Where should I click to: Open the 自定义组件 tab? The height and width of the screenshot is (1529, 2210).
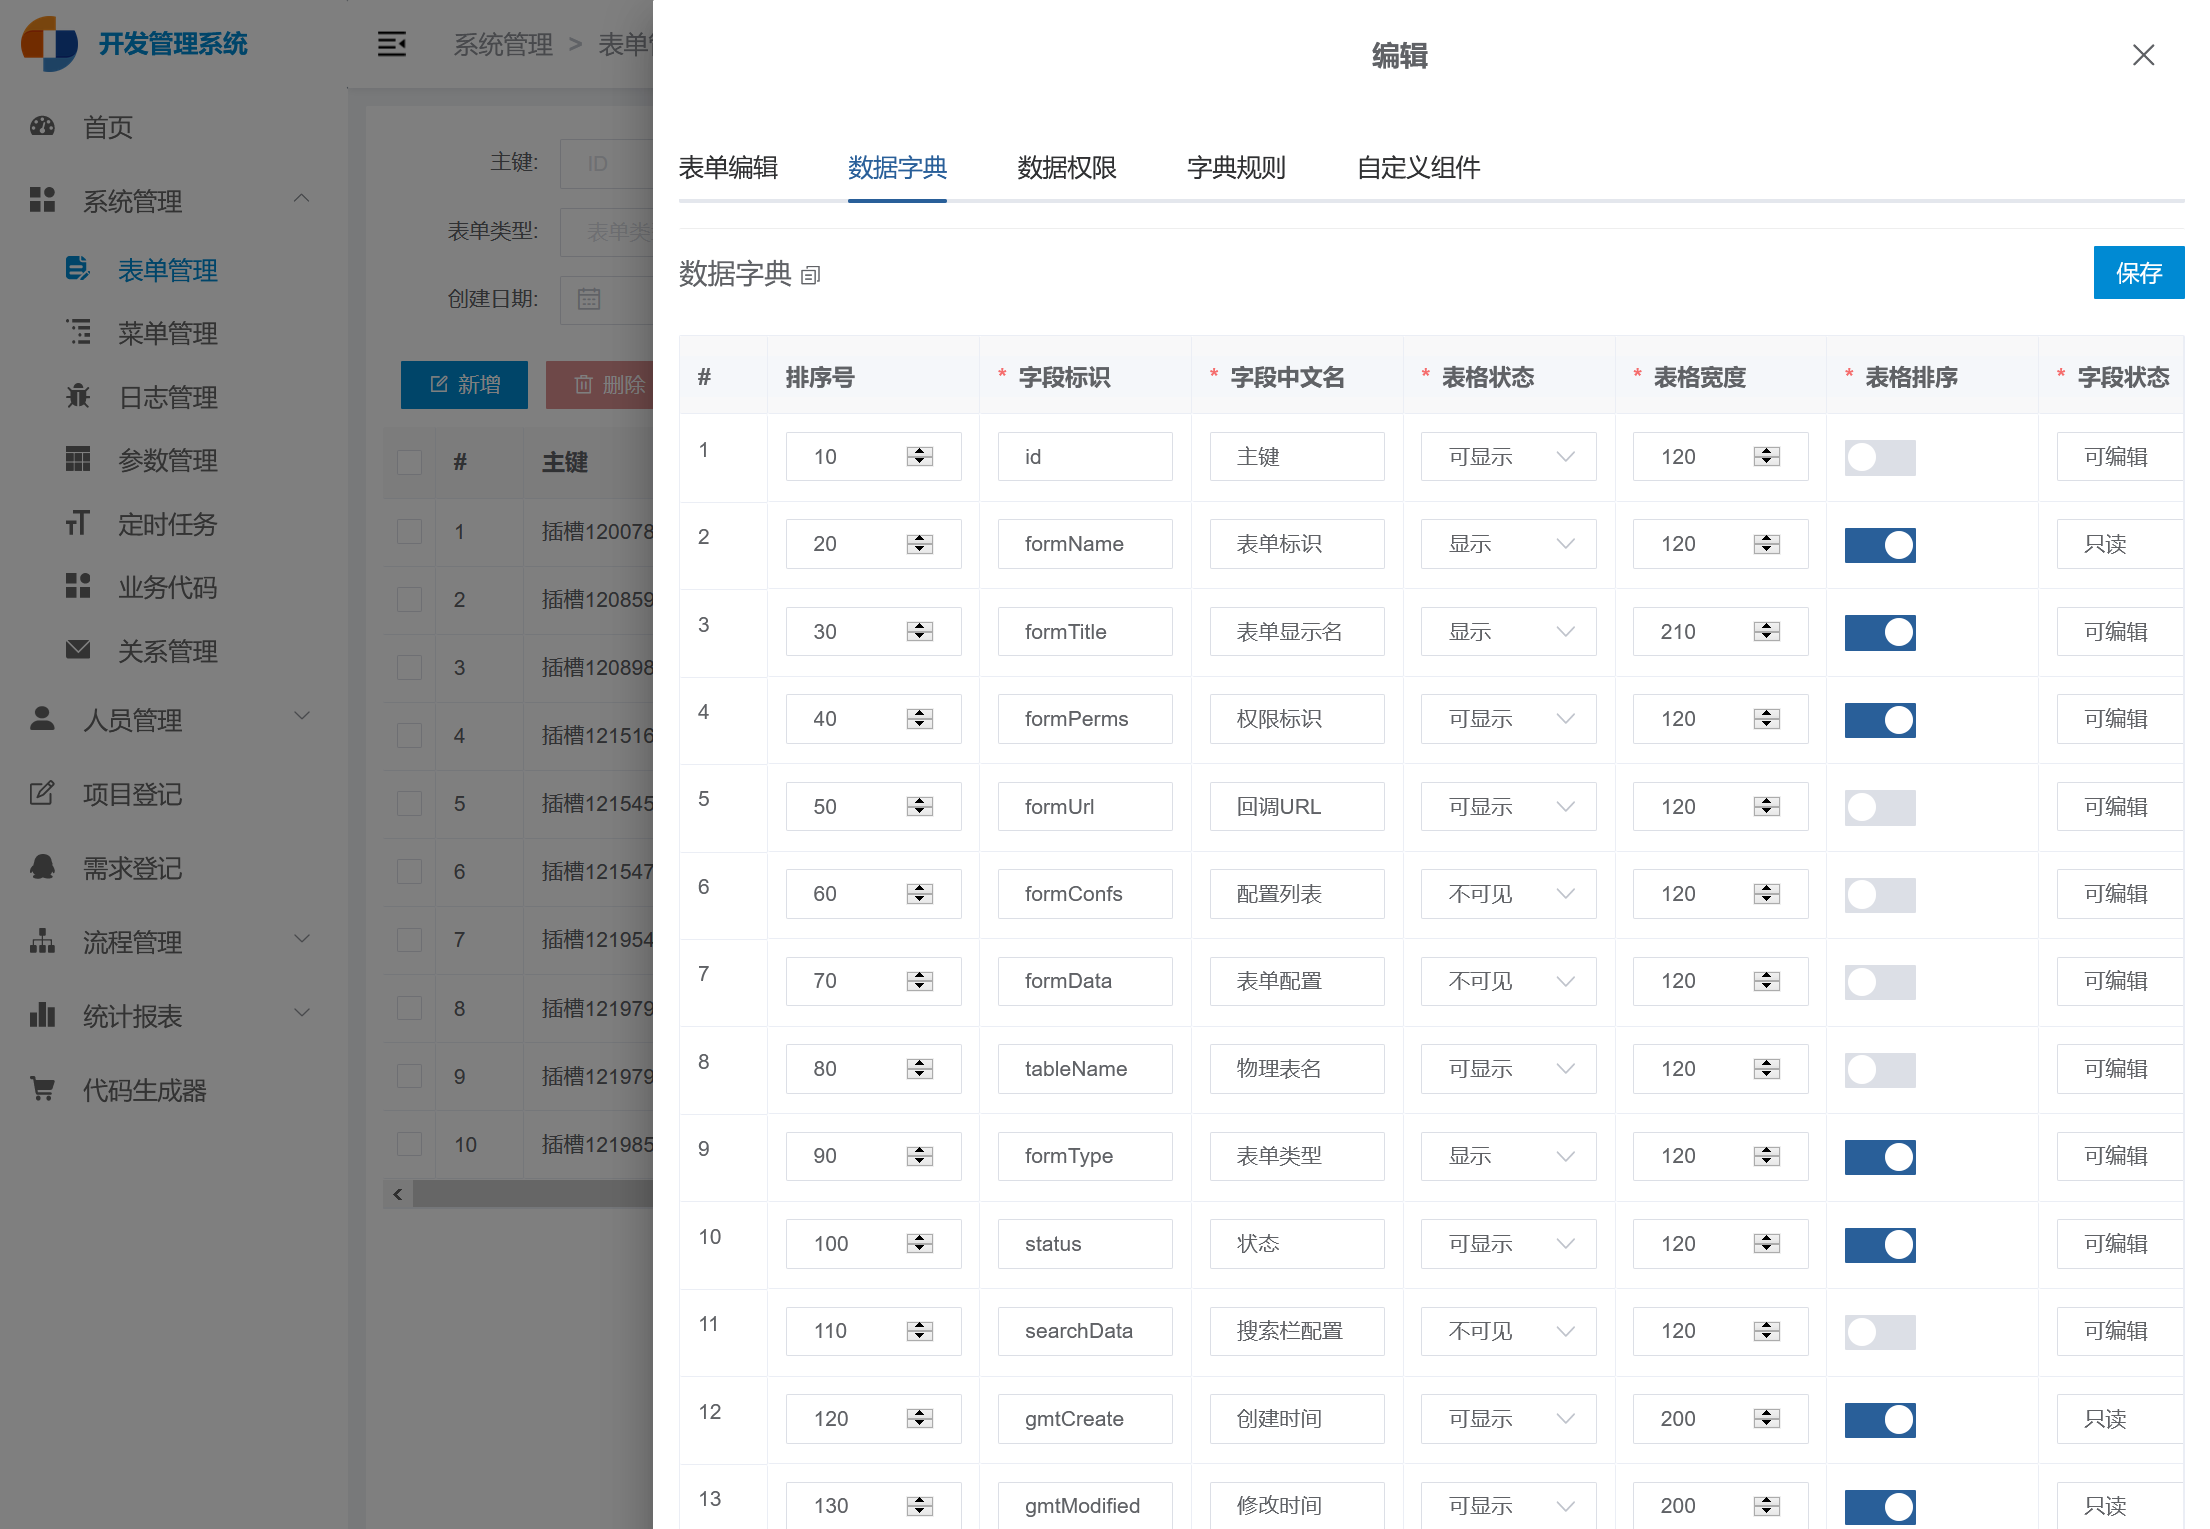1418,167
